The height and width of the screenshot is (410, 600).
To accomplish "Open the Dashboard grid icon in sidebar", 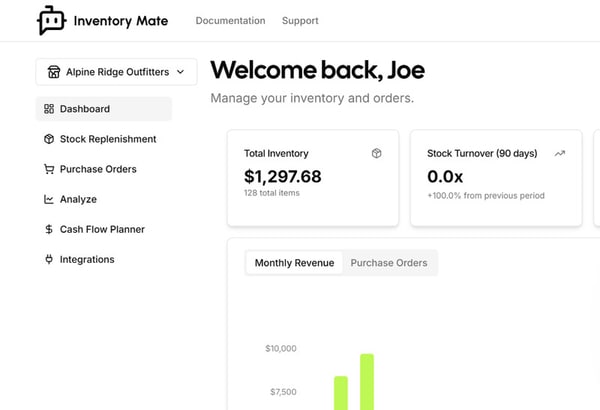I will 49,109.
